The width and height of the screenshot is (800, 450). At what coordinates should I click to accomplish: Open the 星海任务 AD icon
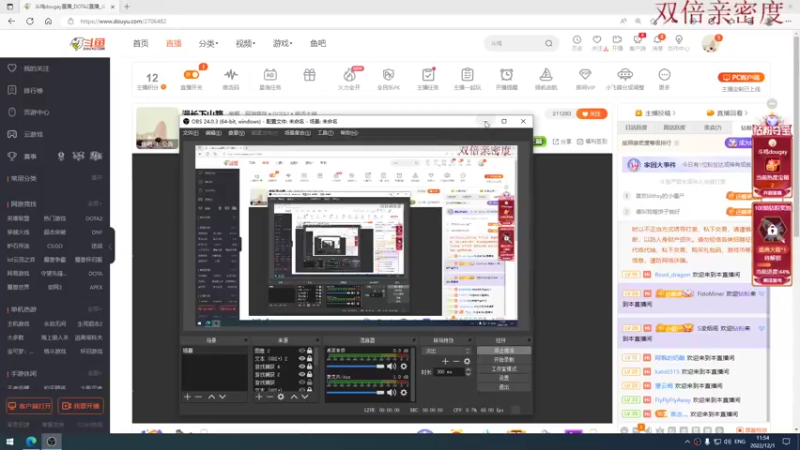point(270,75)
